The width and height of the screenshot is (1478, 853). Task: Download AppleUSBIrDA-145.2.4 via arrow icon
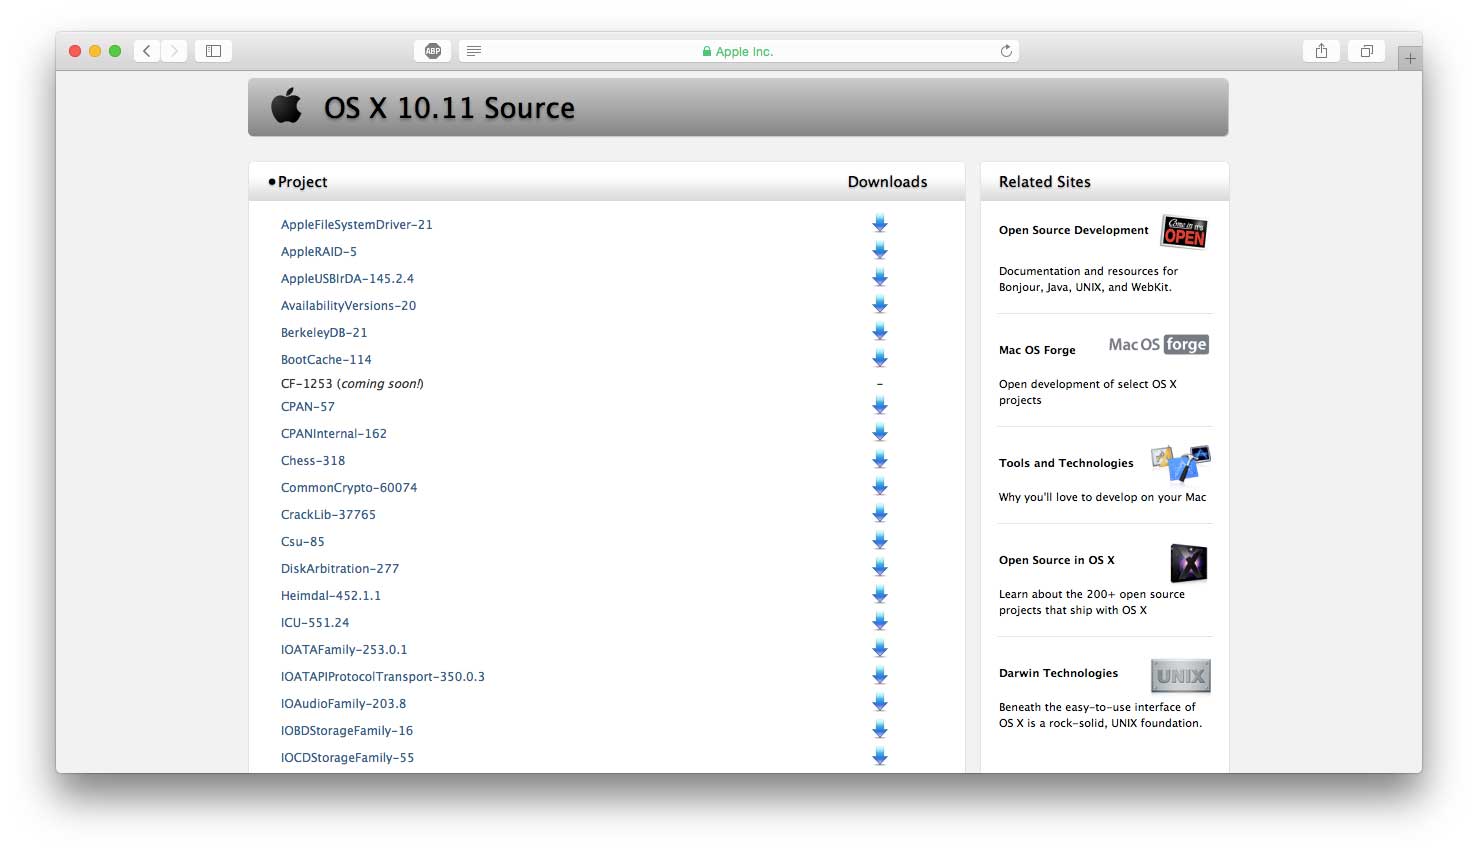point(880,278)
